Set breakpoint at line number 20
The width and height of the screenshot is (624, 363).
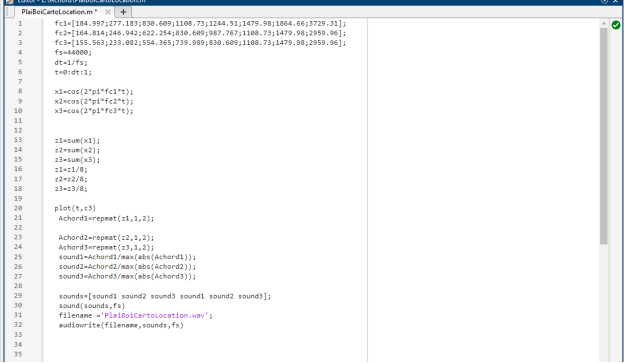pyautogui.click(x=18, y=208)
